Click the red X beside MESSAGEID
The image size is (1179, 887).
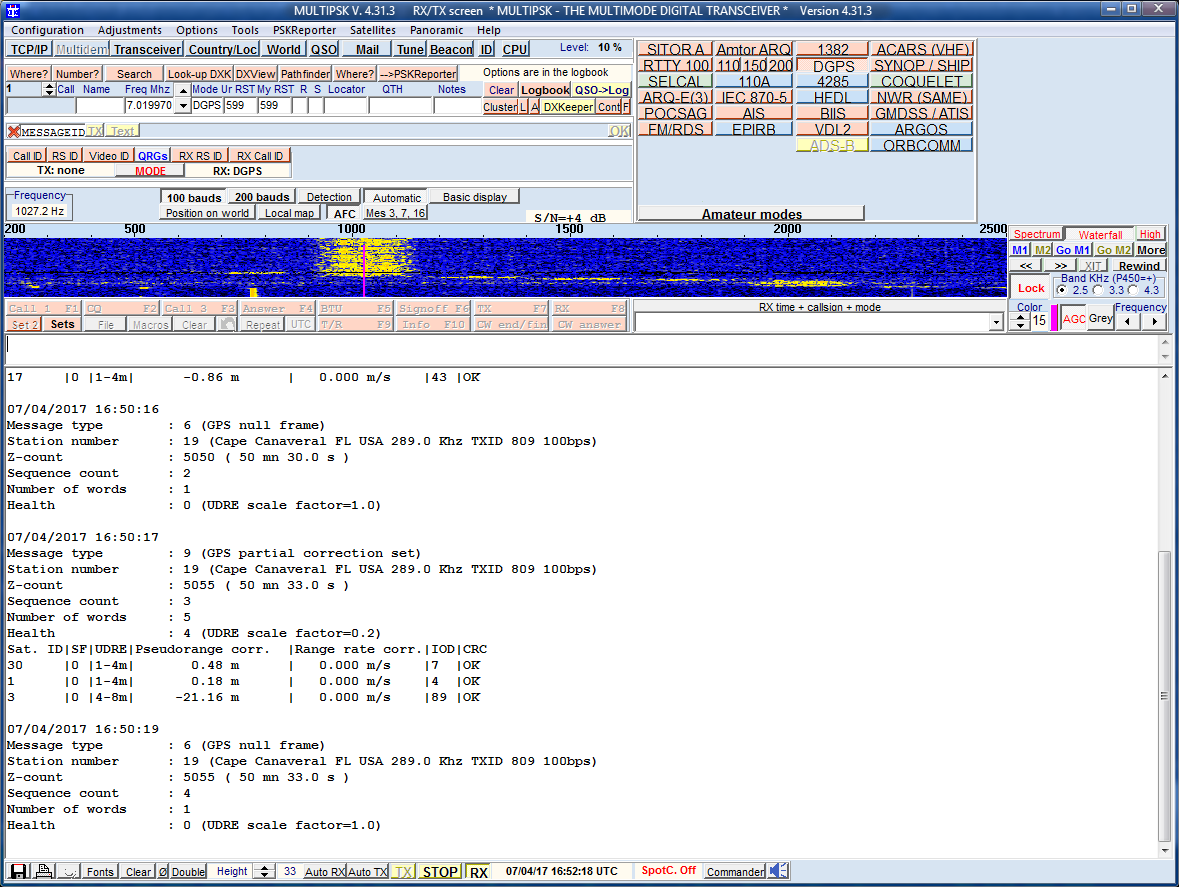pos(14,132)
